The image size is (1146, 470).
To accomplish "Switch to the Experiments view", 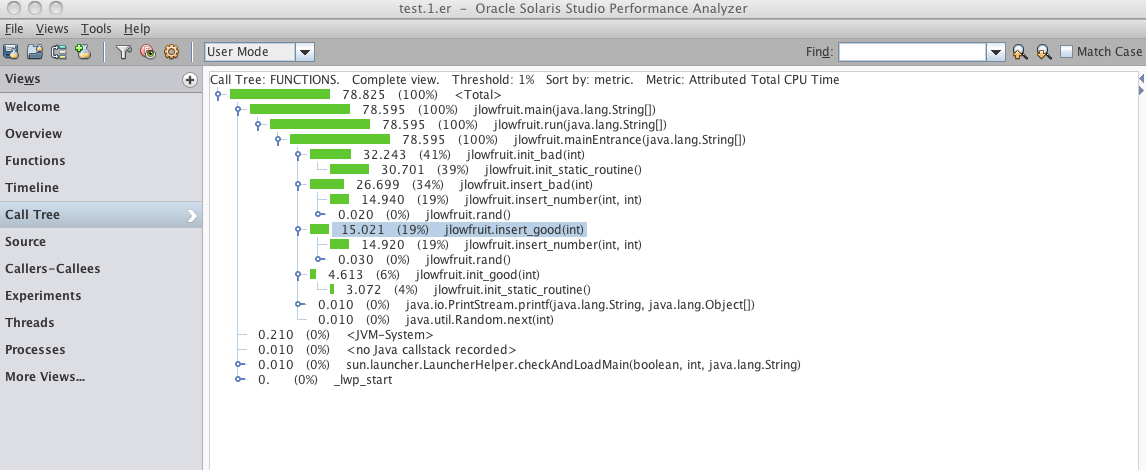I will point(101,296).
